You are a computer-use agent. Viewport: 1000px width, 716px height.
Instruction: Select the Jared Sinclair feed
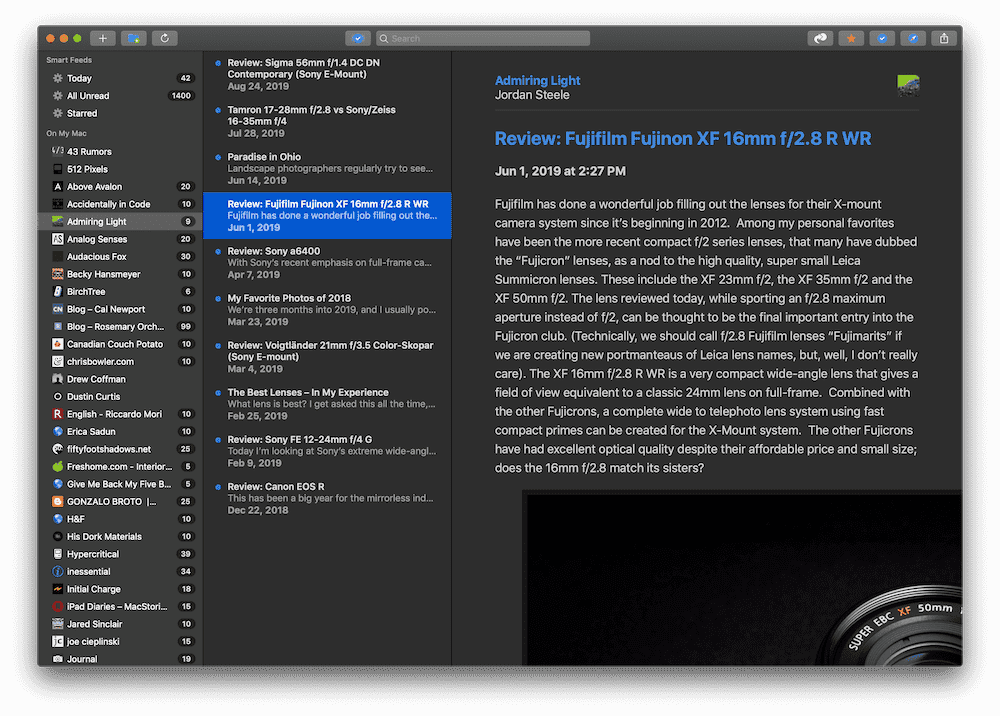(x=120, y=624)
